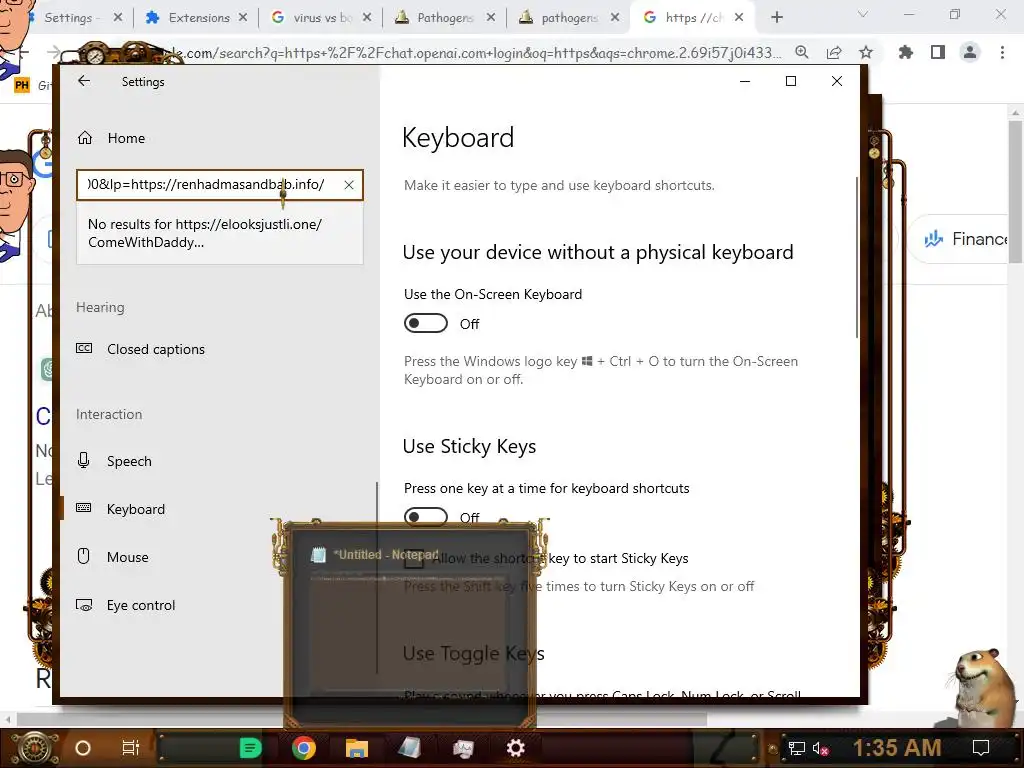Open File Explorer from the taskbar

(x=357, y=748)
